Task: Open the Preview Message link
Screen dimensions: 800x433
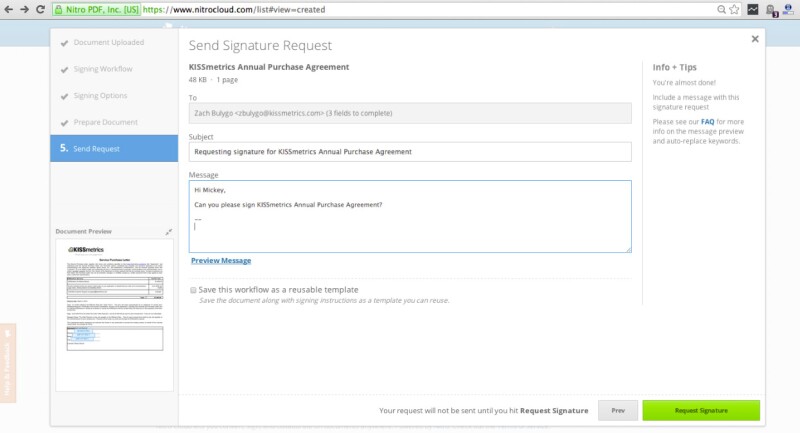Action: click(221, 260)
